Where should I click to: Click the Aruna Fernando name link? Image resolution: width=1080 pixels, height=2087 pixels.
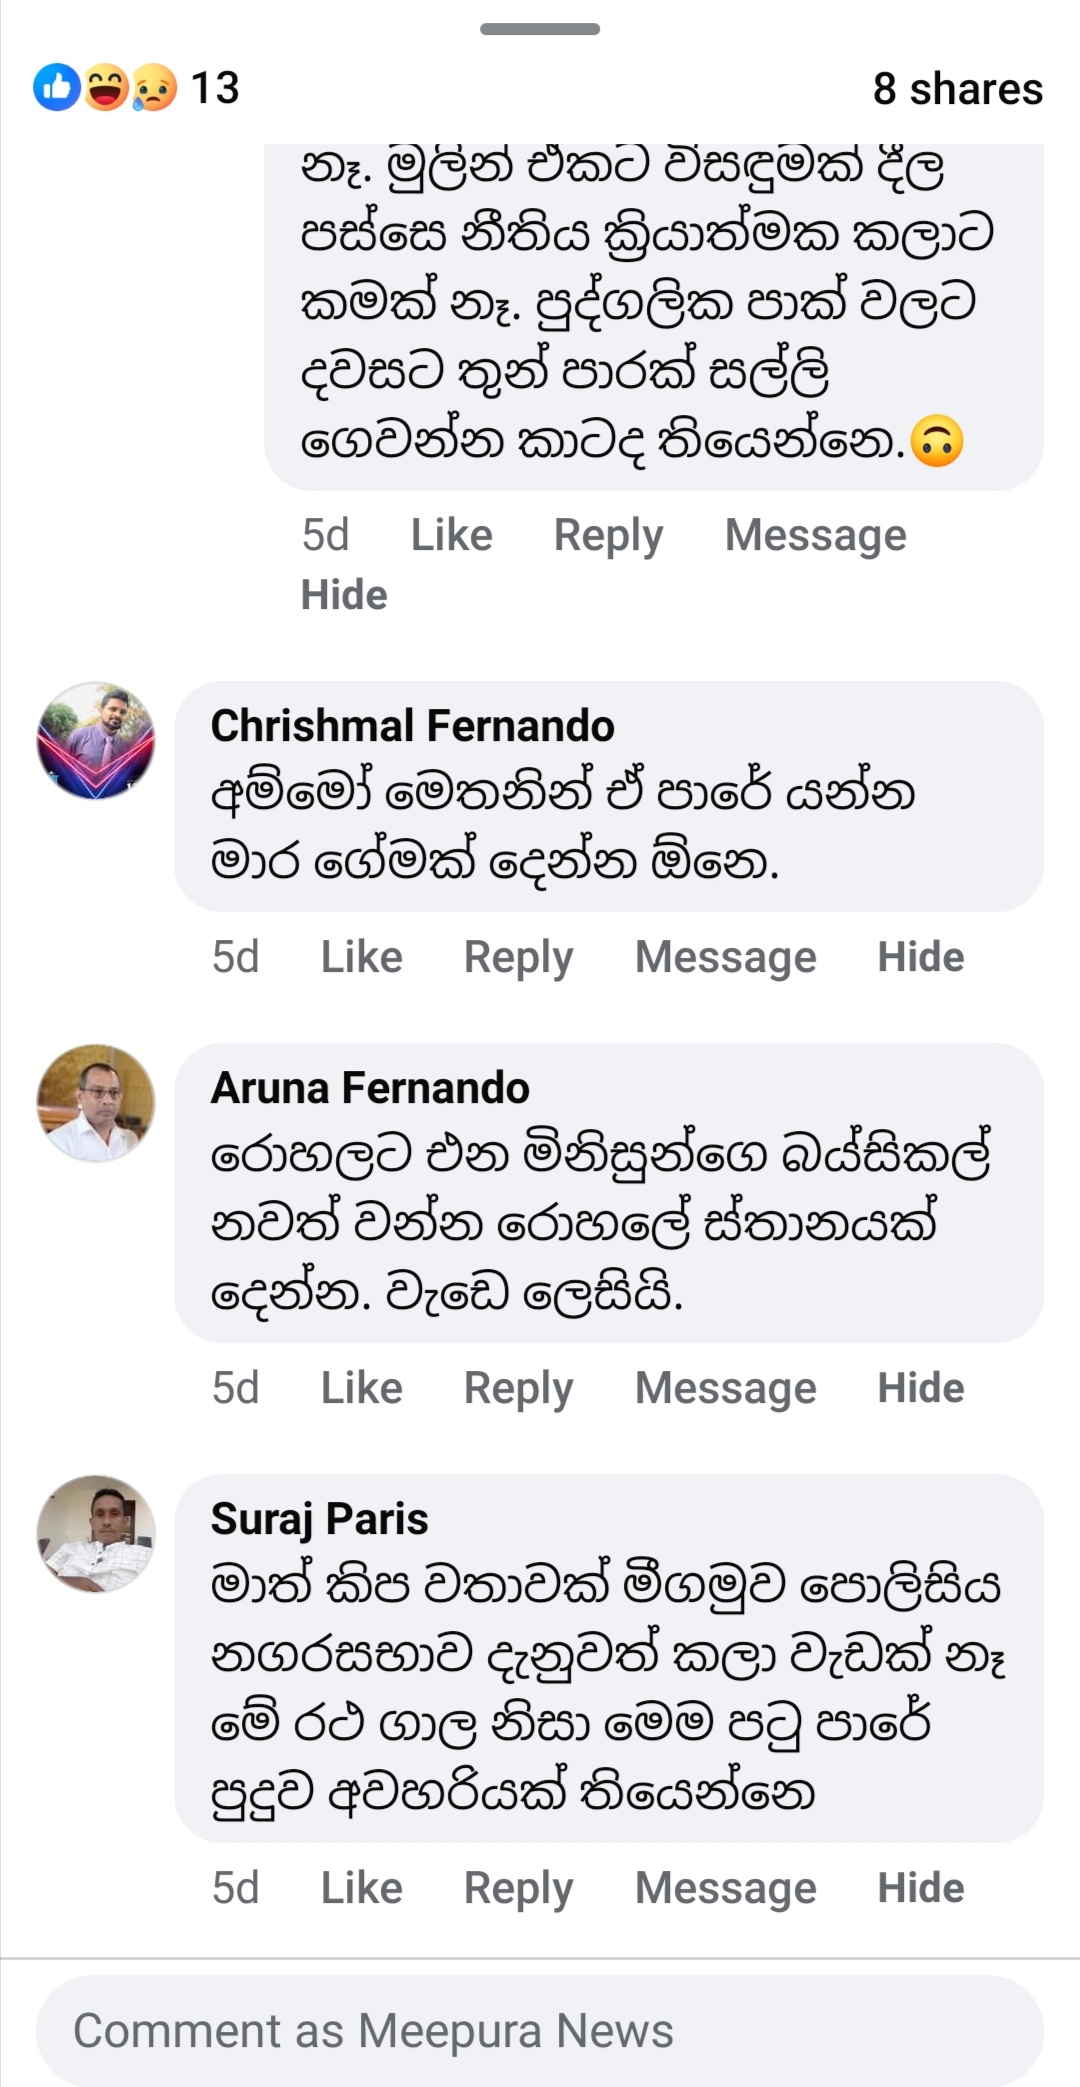(x=370, y=1088)
